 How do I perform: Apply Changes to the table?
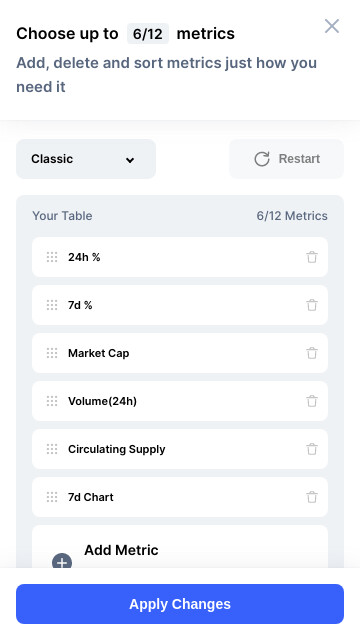click(180, 604)
